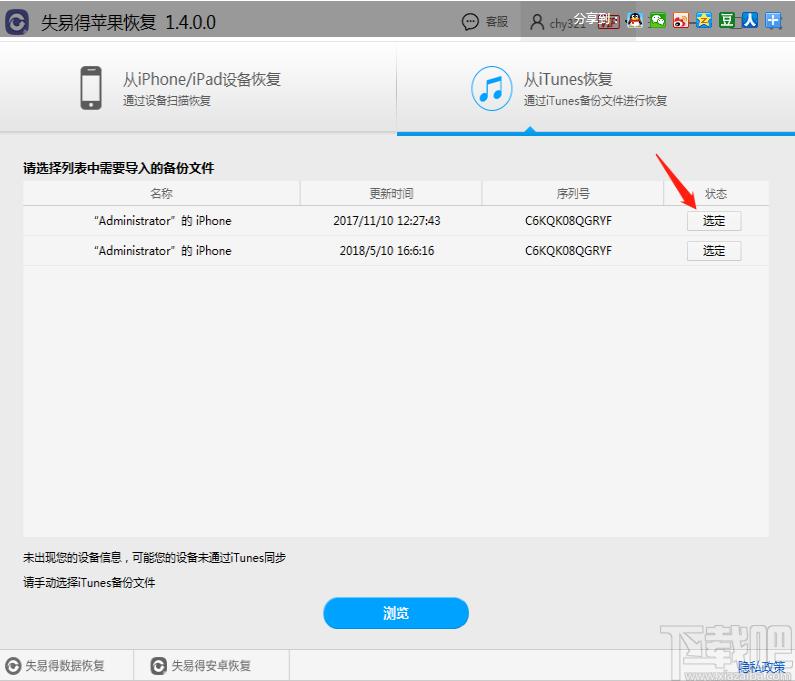Share via the Douban 豆 icon

[727, 20]
